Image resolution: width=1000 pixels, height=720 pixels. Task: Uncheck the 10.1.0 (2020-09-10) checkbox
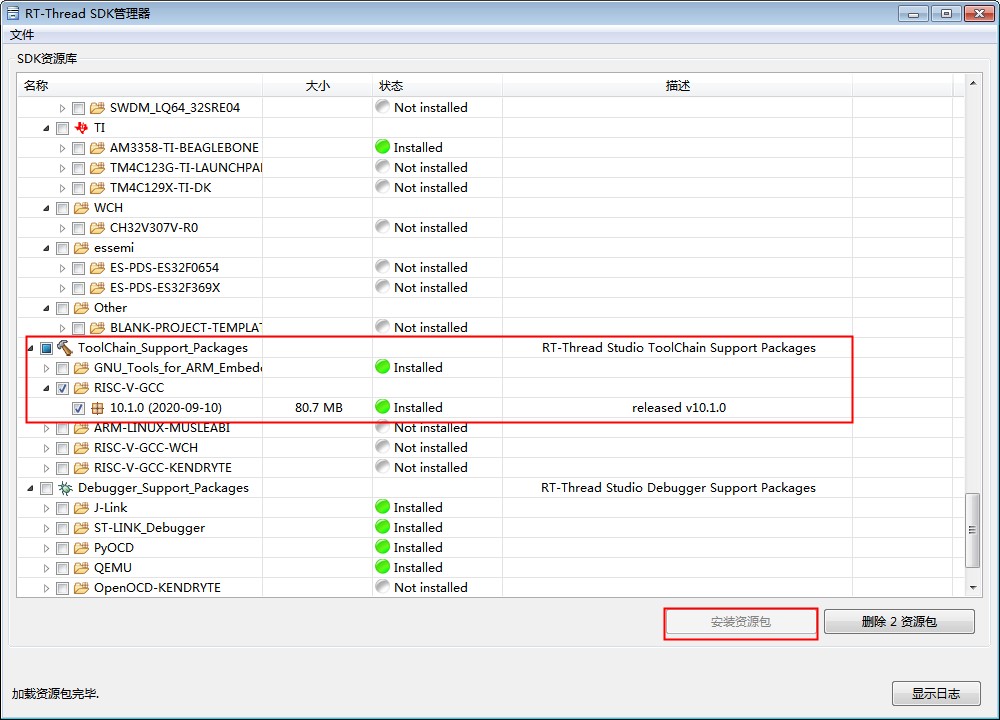point(78,408)
